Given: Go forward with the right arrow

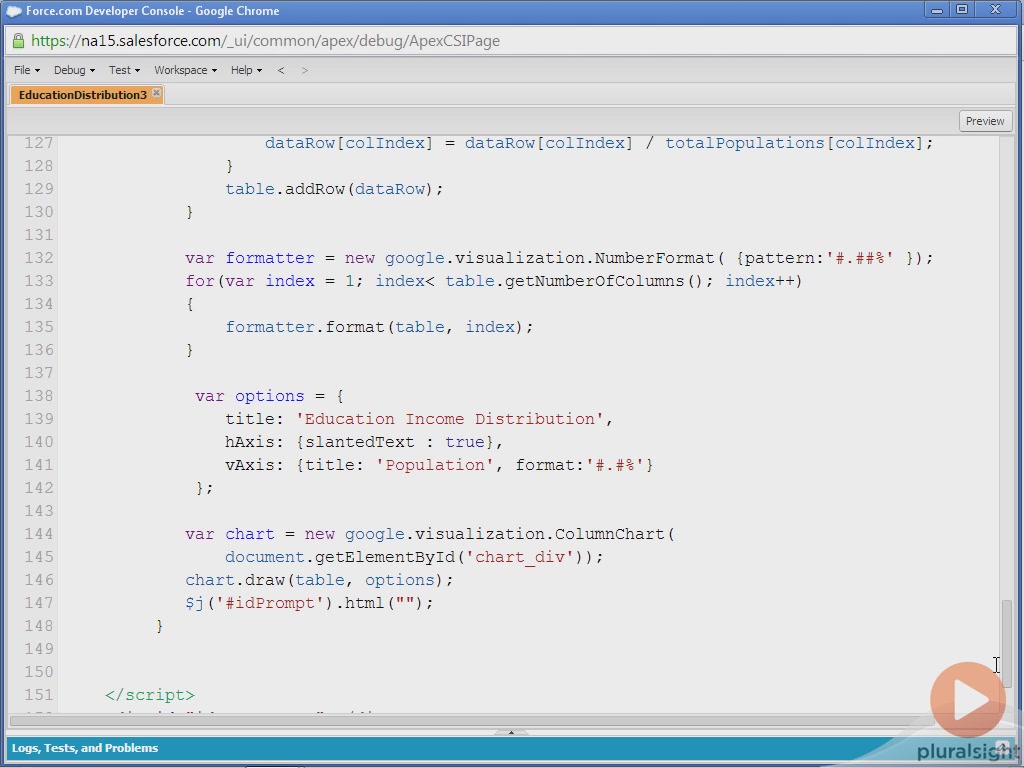Looking at the screenshot, I should (304, 70).
